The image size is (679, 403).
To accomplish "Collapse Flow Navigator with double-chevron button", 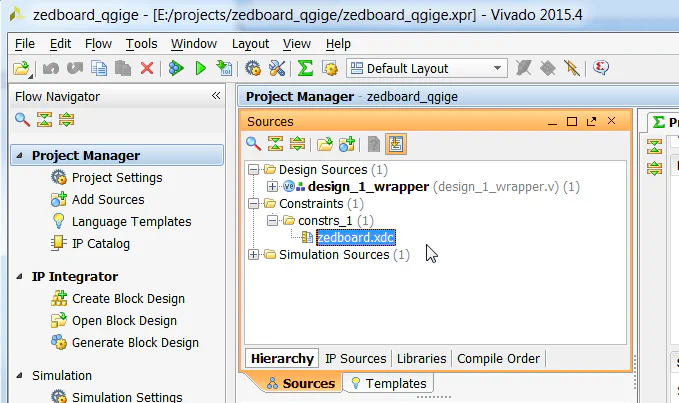I will (216, 97).
